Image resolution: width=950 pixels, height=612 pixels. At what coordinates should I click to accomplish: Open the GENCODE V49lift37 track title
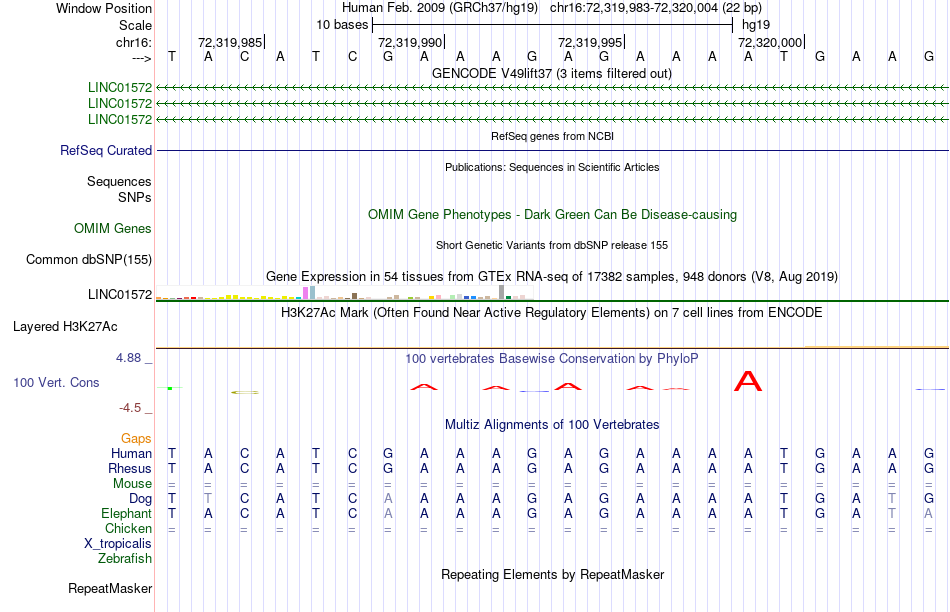[x=552, y=73]
